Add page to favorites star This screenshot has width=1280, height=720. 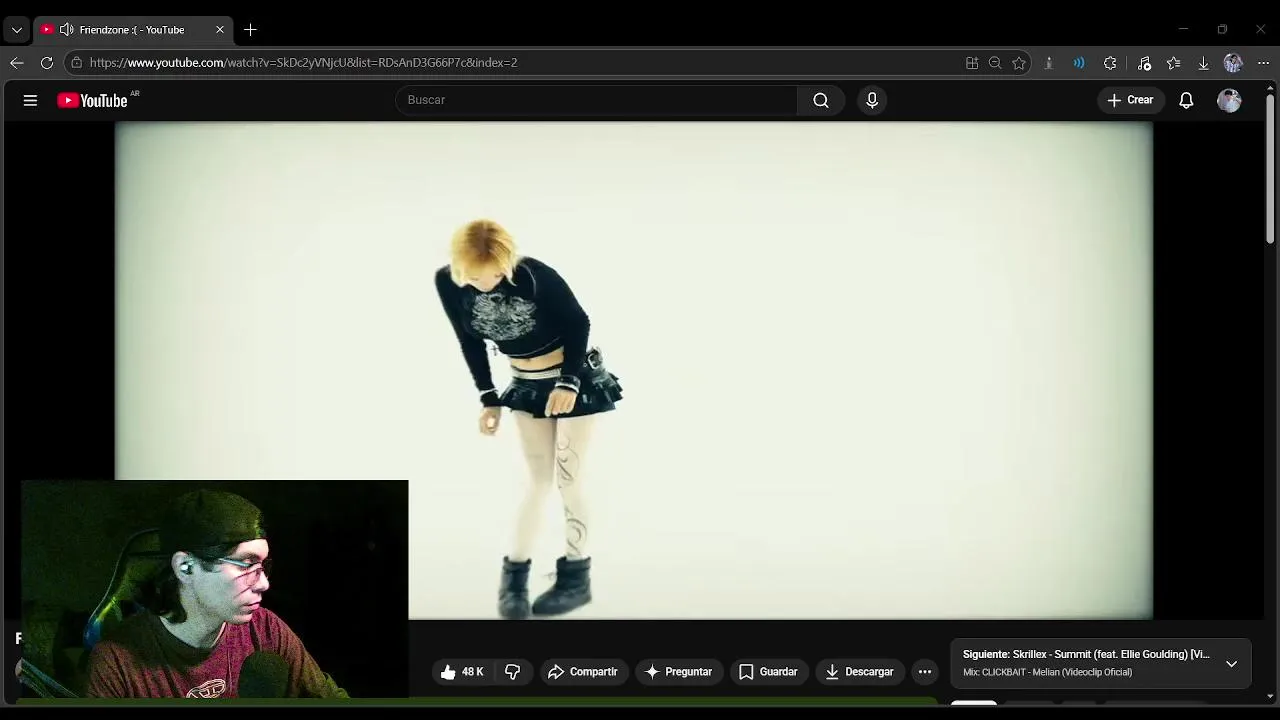[x=1019, y=63]
